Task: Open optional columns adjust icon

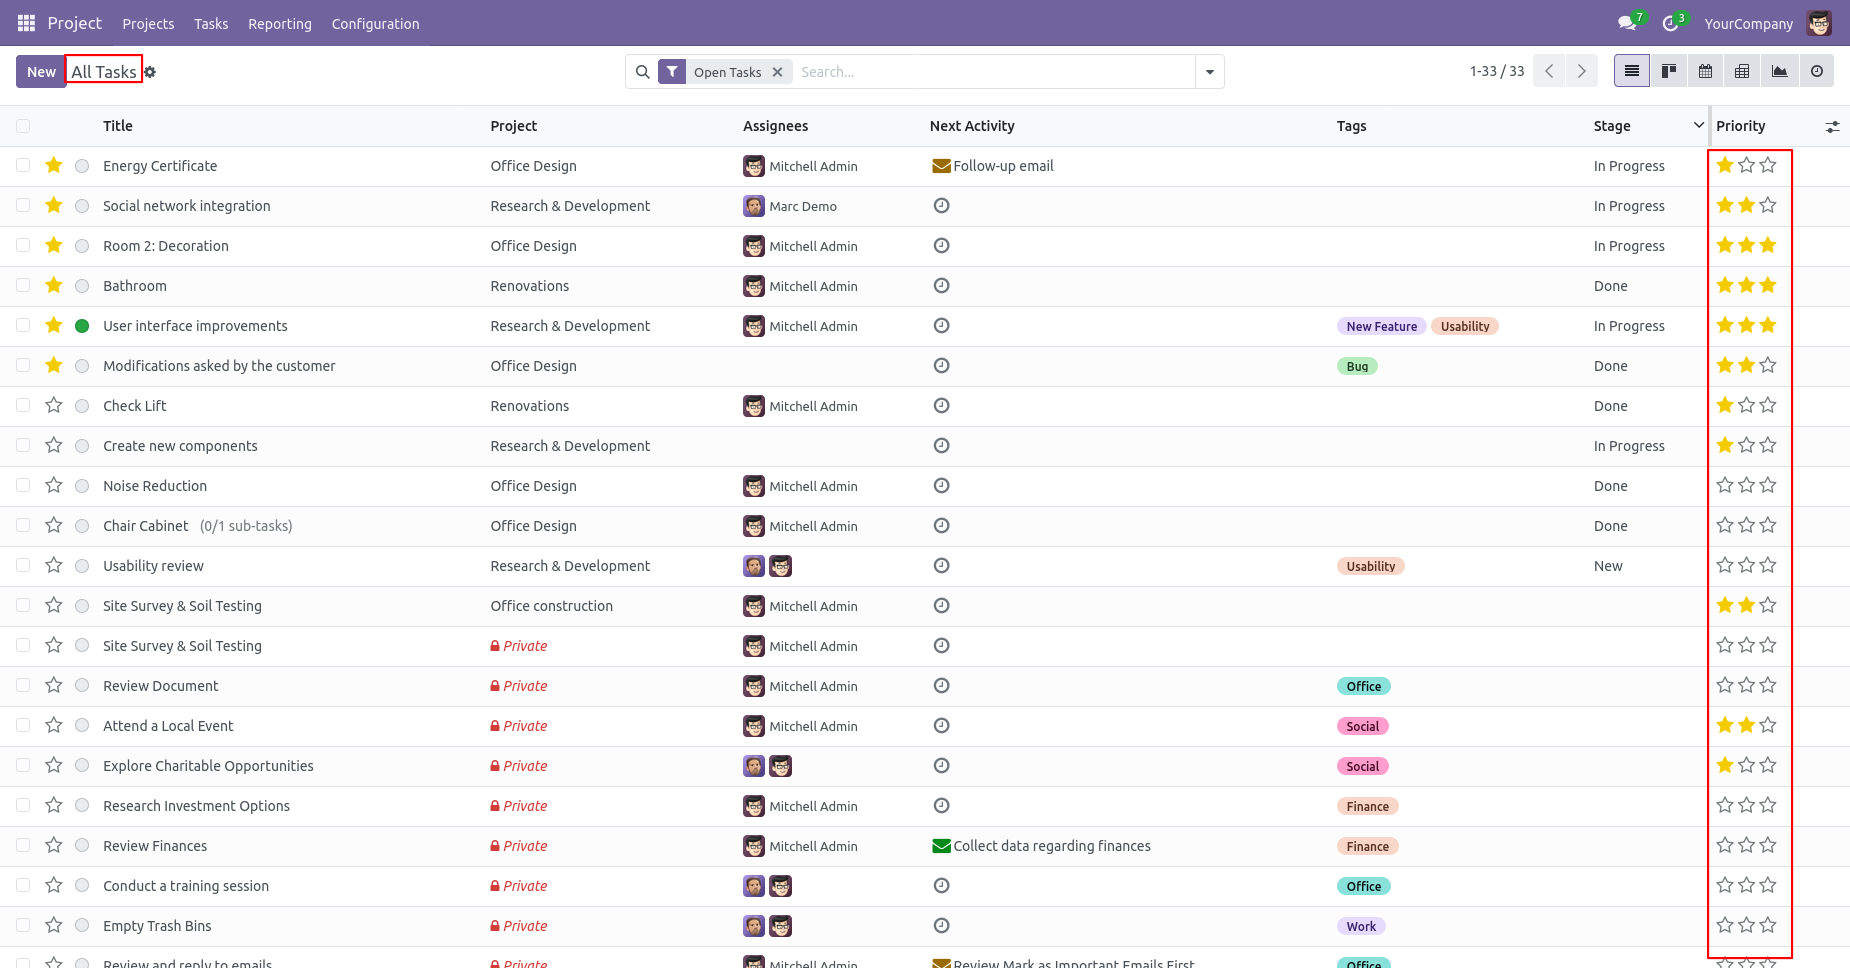Action: tap(1832, 127)
